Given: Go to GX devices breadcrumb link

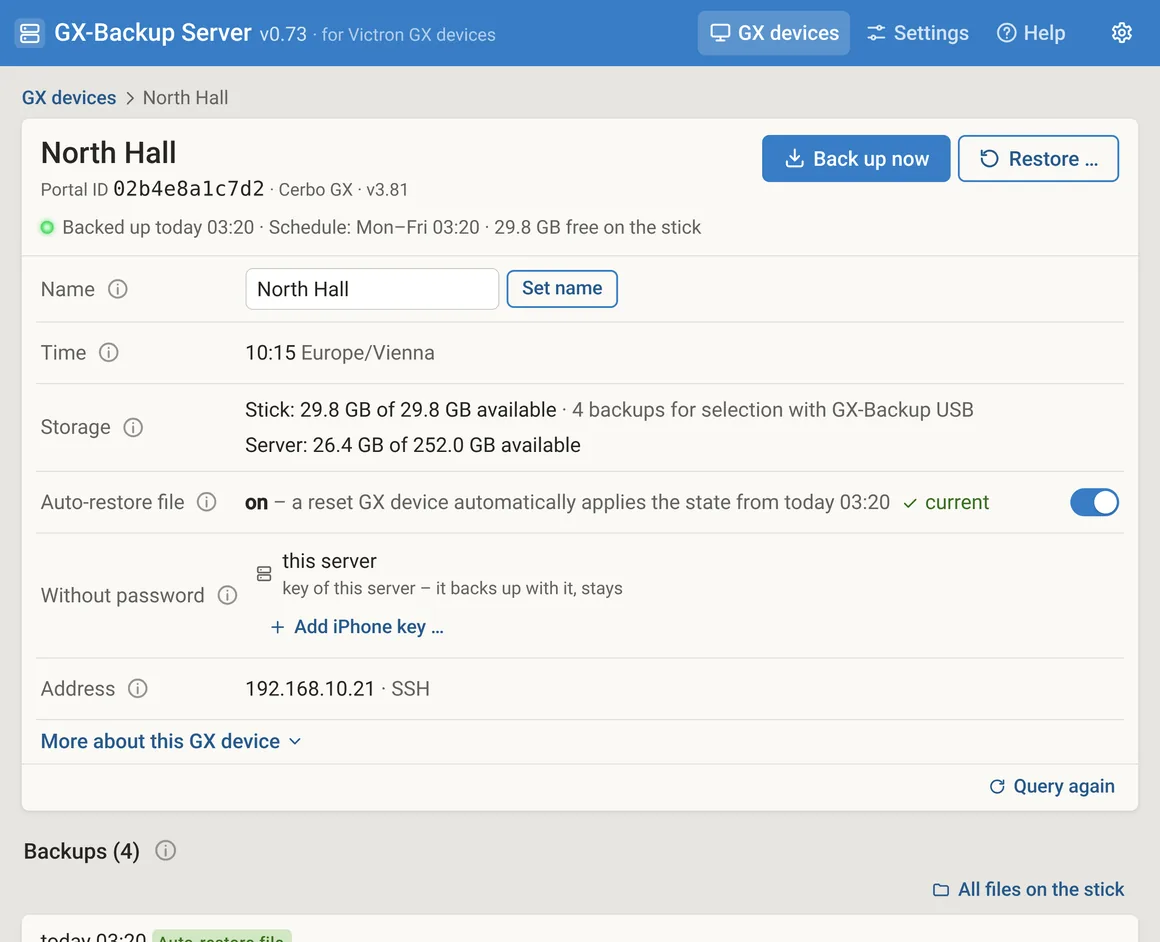Looking at the screenshot, I should (x=69, y=98).
